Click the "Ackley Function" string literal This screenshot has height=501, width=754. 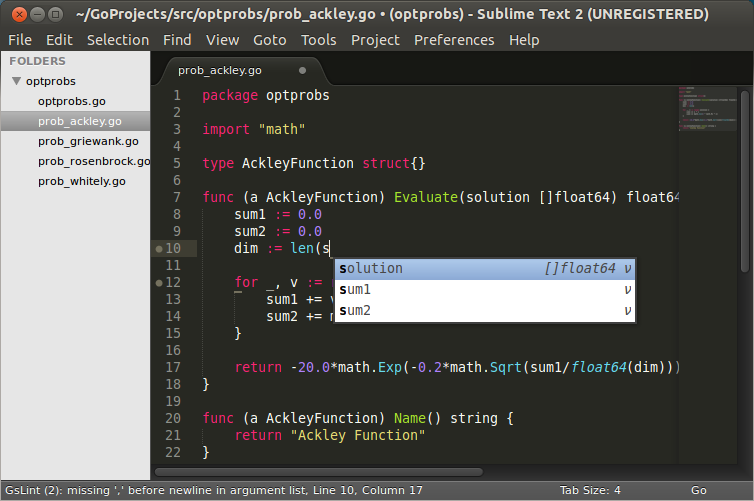pos(358,435)
